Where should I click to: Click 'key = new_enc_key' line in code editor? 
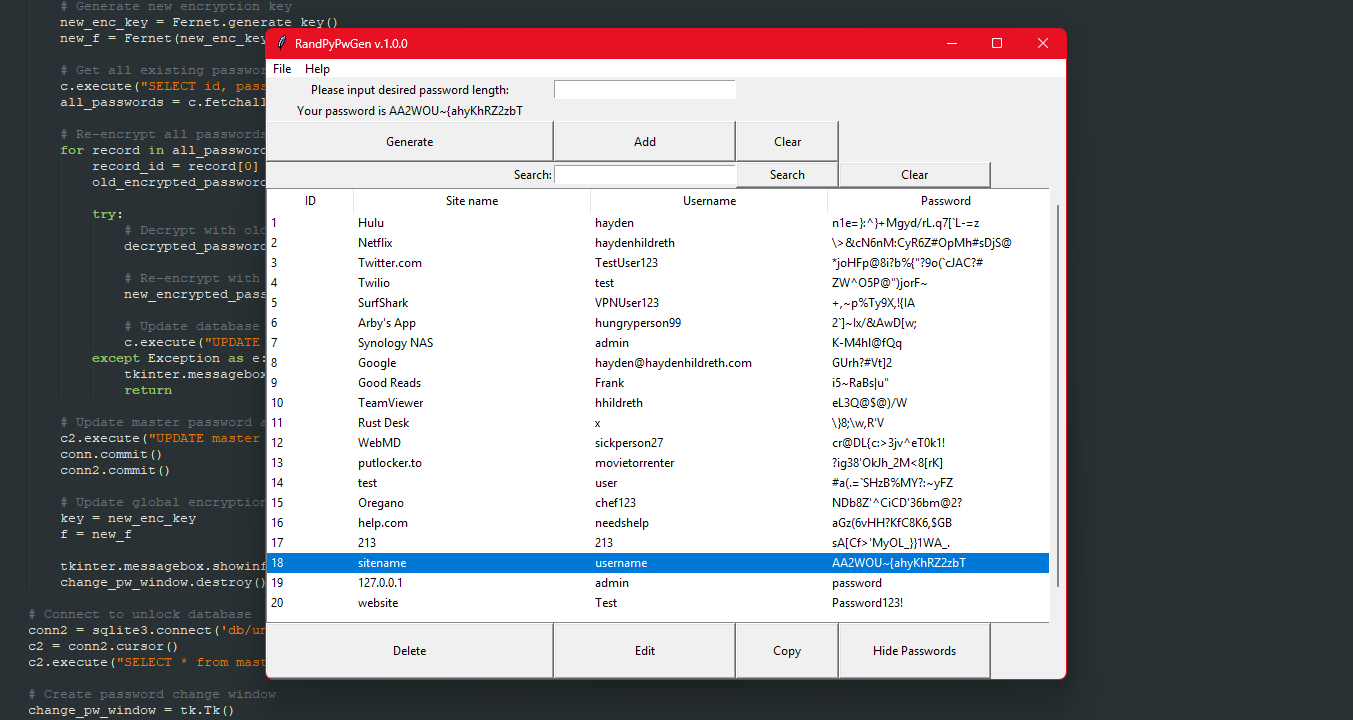128,518
